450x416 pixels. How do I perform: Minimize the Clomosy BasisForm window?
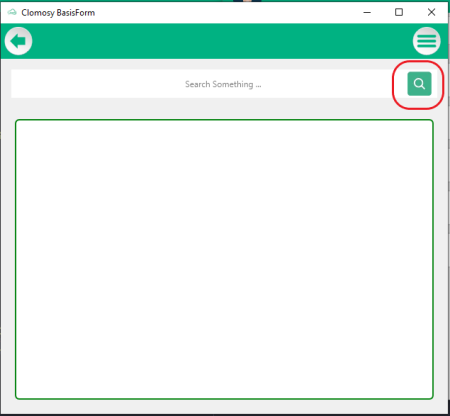pos(367,12)
